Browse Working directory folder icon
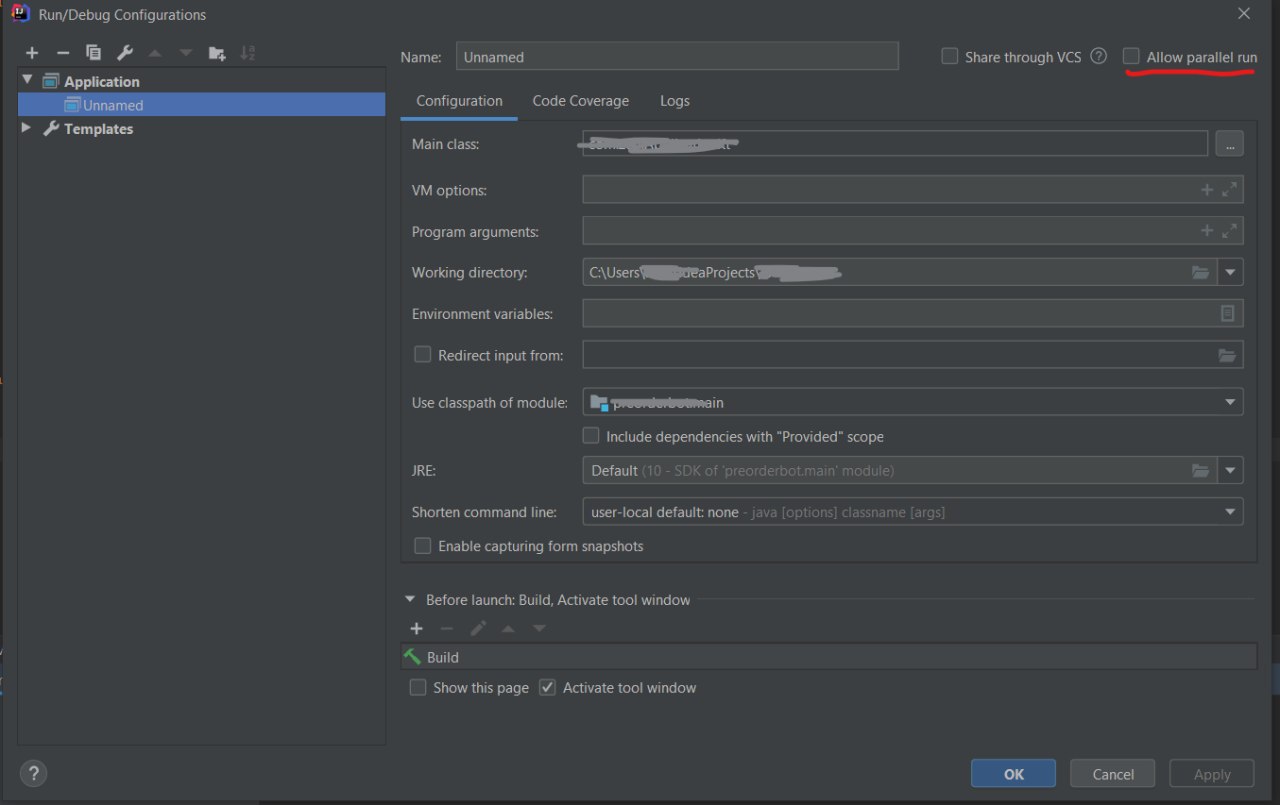The width and height of the screenshot is (1280, 805). click(x=1201, y=272)
